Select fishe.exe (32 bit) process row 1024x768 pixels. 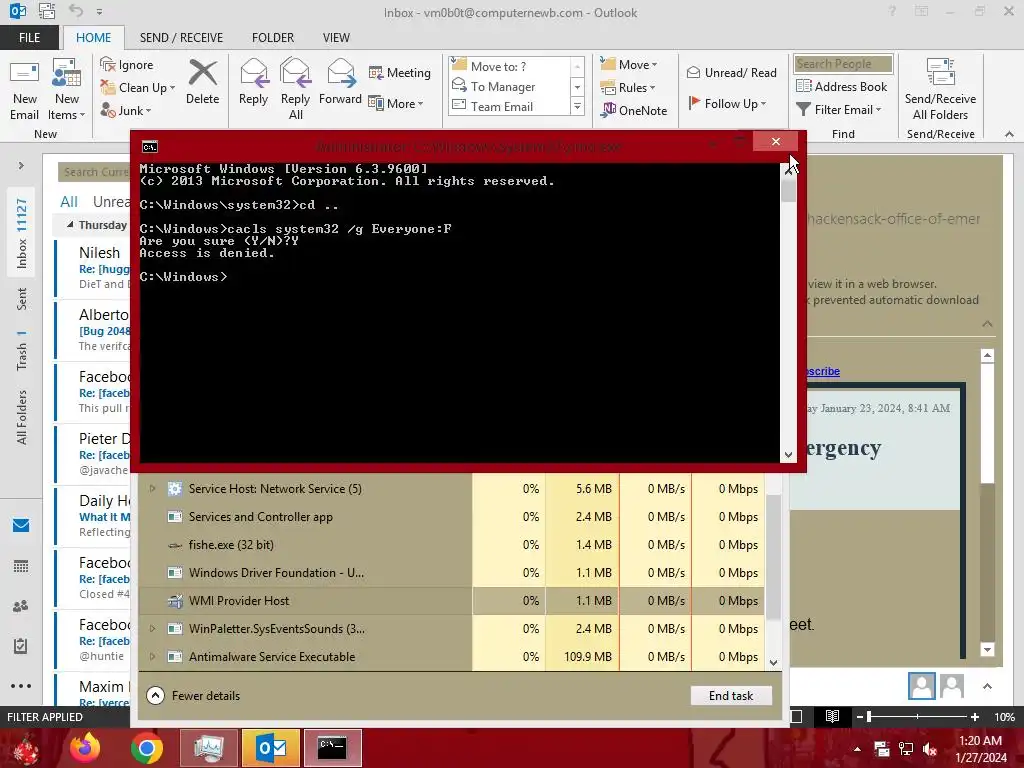pos(451,545)
